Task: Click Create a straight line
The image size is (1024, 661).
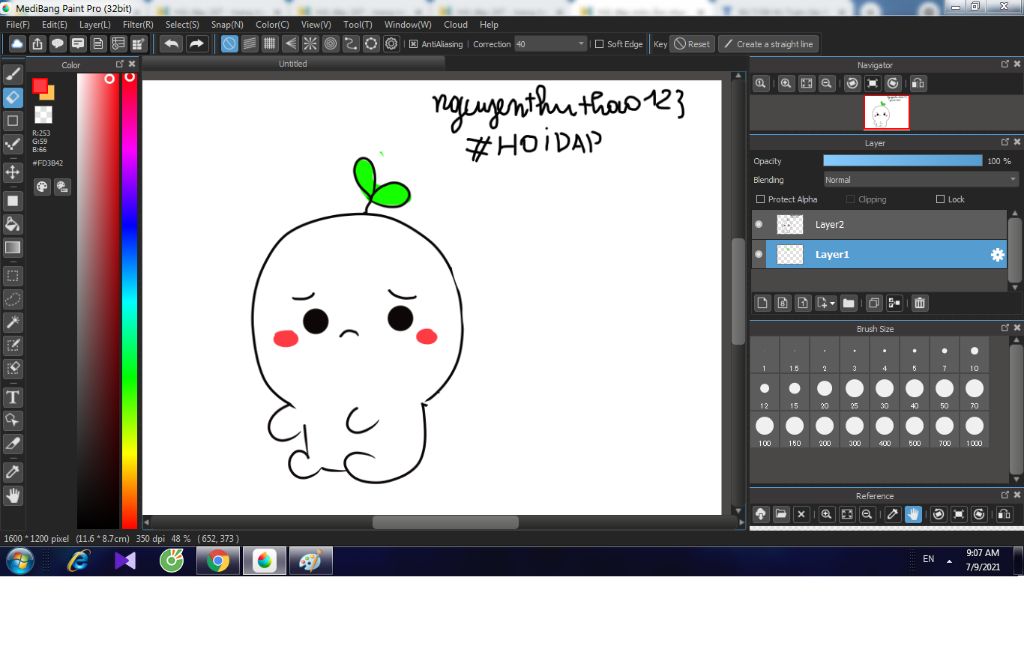Action: click(769, 44)
